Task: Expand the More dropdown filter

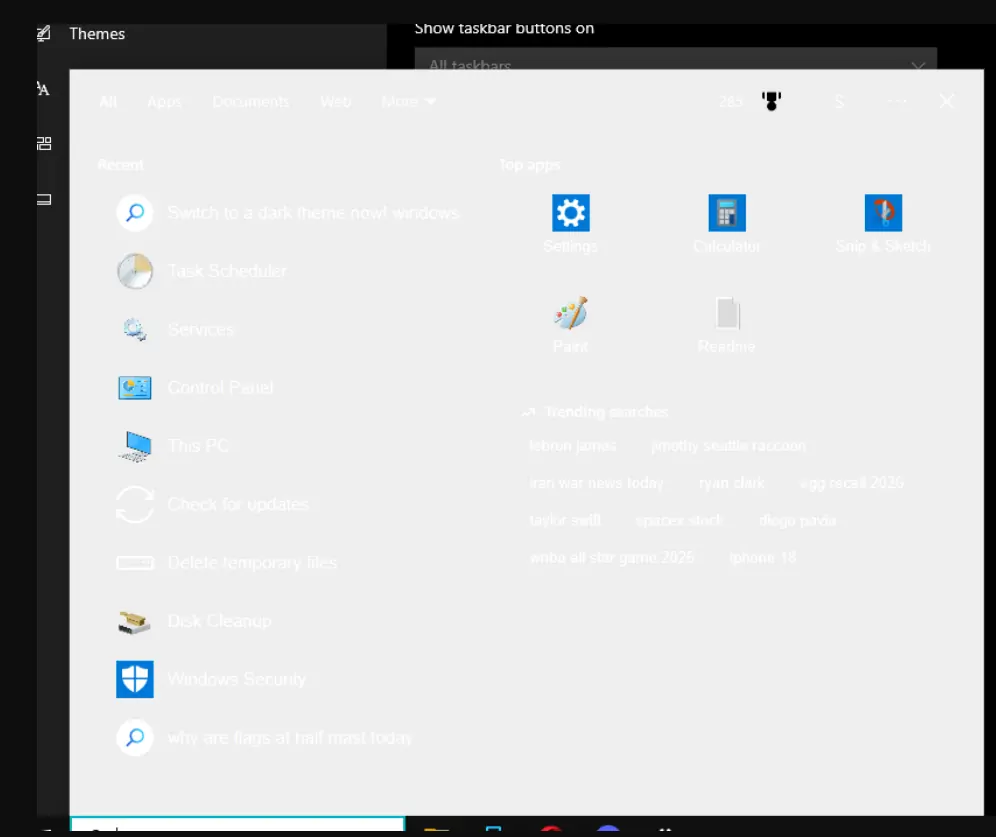Action: 408,102
